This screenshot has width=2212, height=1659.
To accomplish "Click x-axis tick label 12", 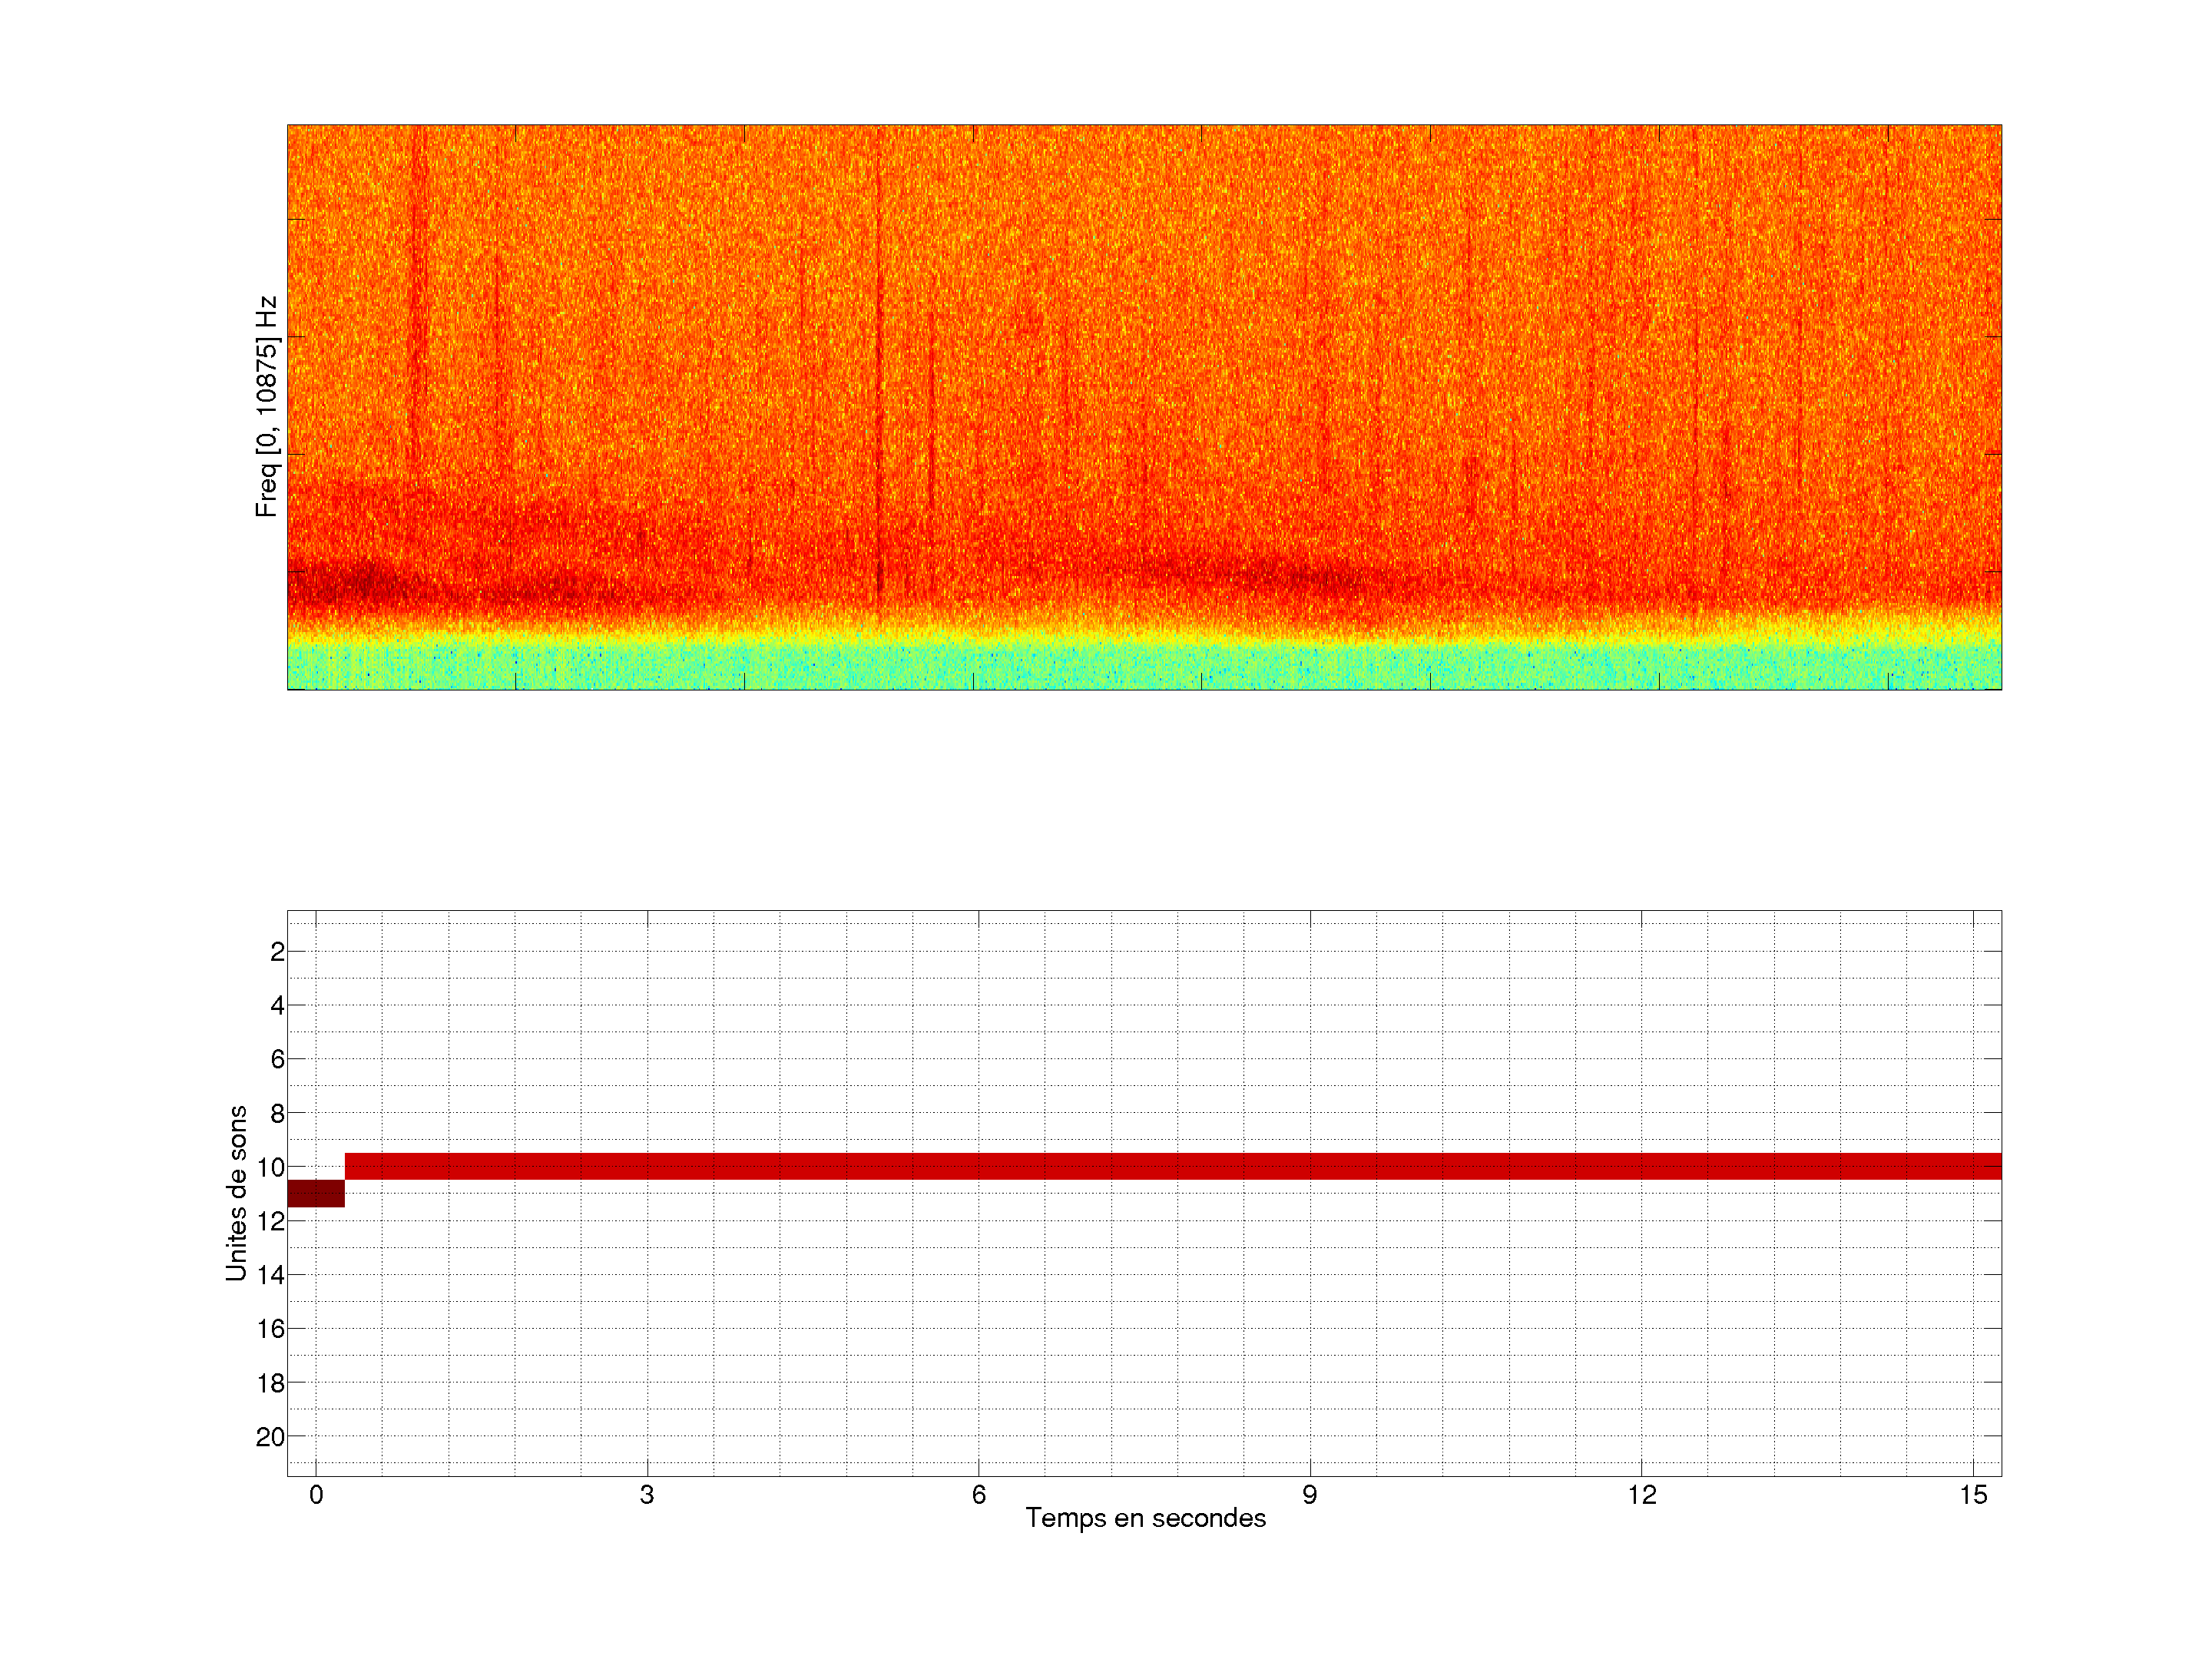I will [x=1641, y=1495].
